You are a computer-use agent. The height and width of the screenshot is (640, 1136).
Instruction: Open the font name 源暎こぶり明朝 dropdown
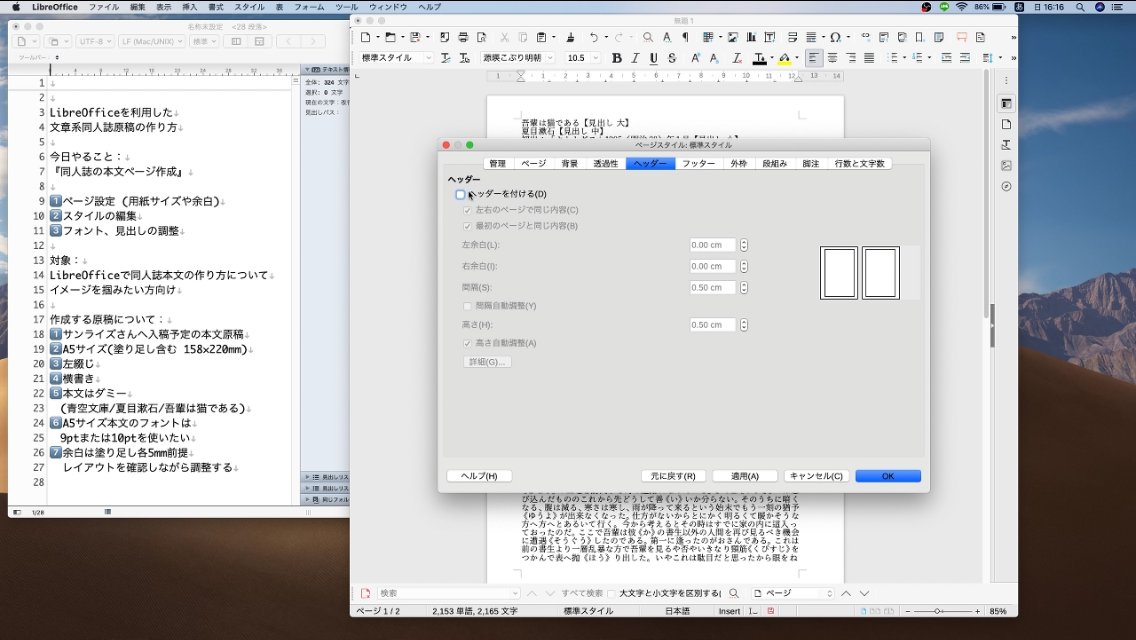coord(550,58)
